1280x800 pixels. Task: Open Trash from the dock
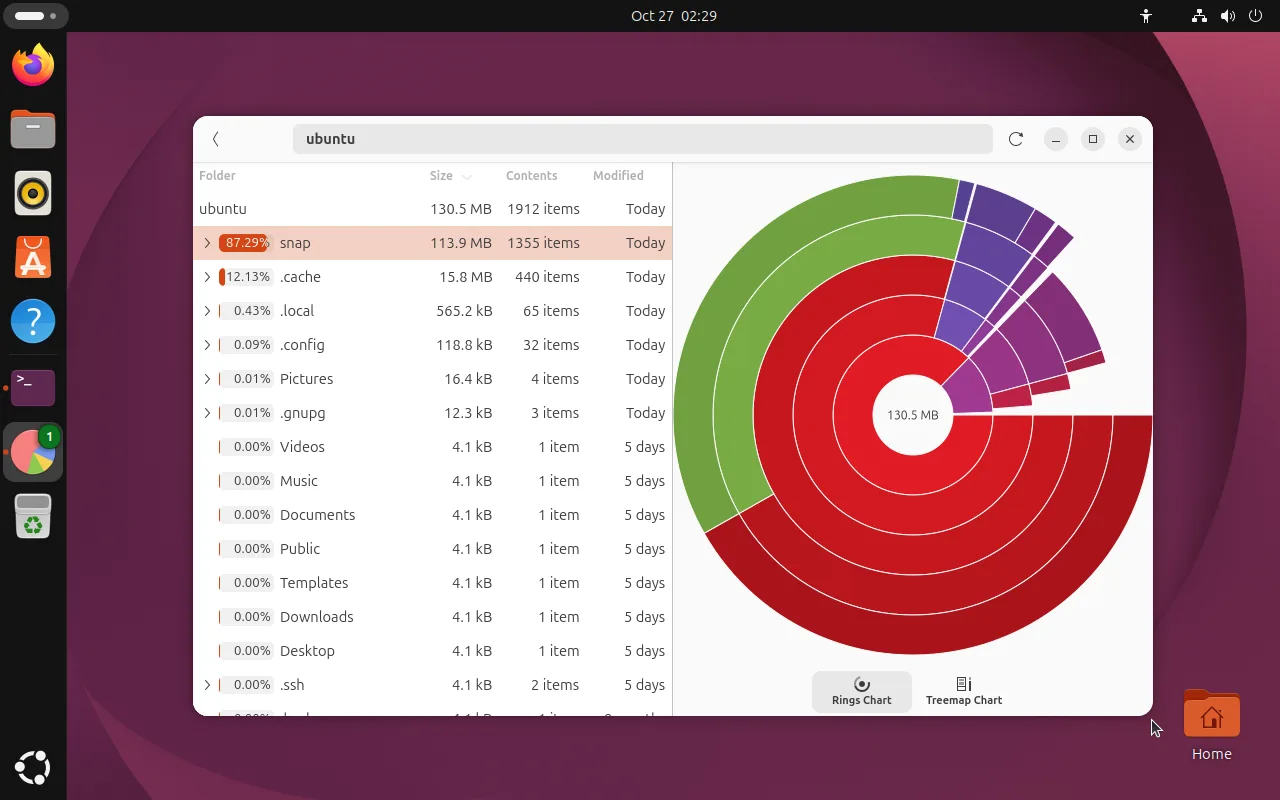coord(33,515)
